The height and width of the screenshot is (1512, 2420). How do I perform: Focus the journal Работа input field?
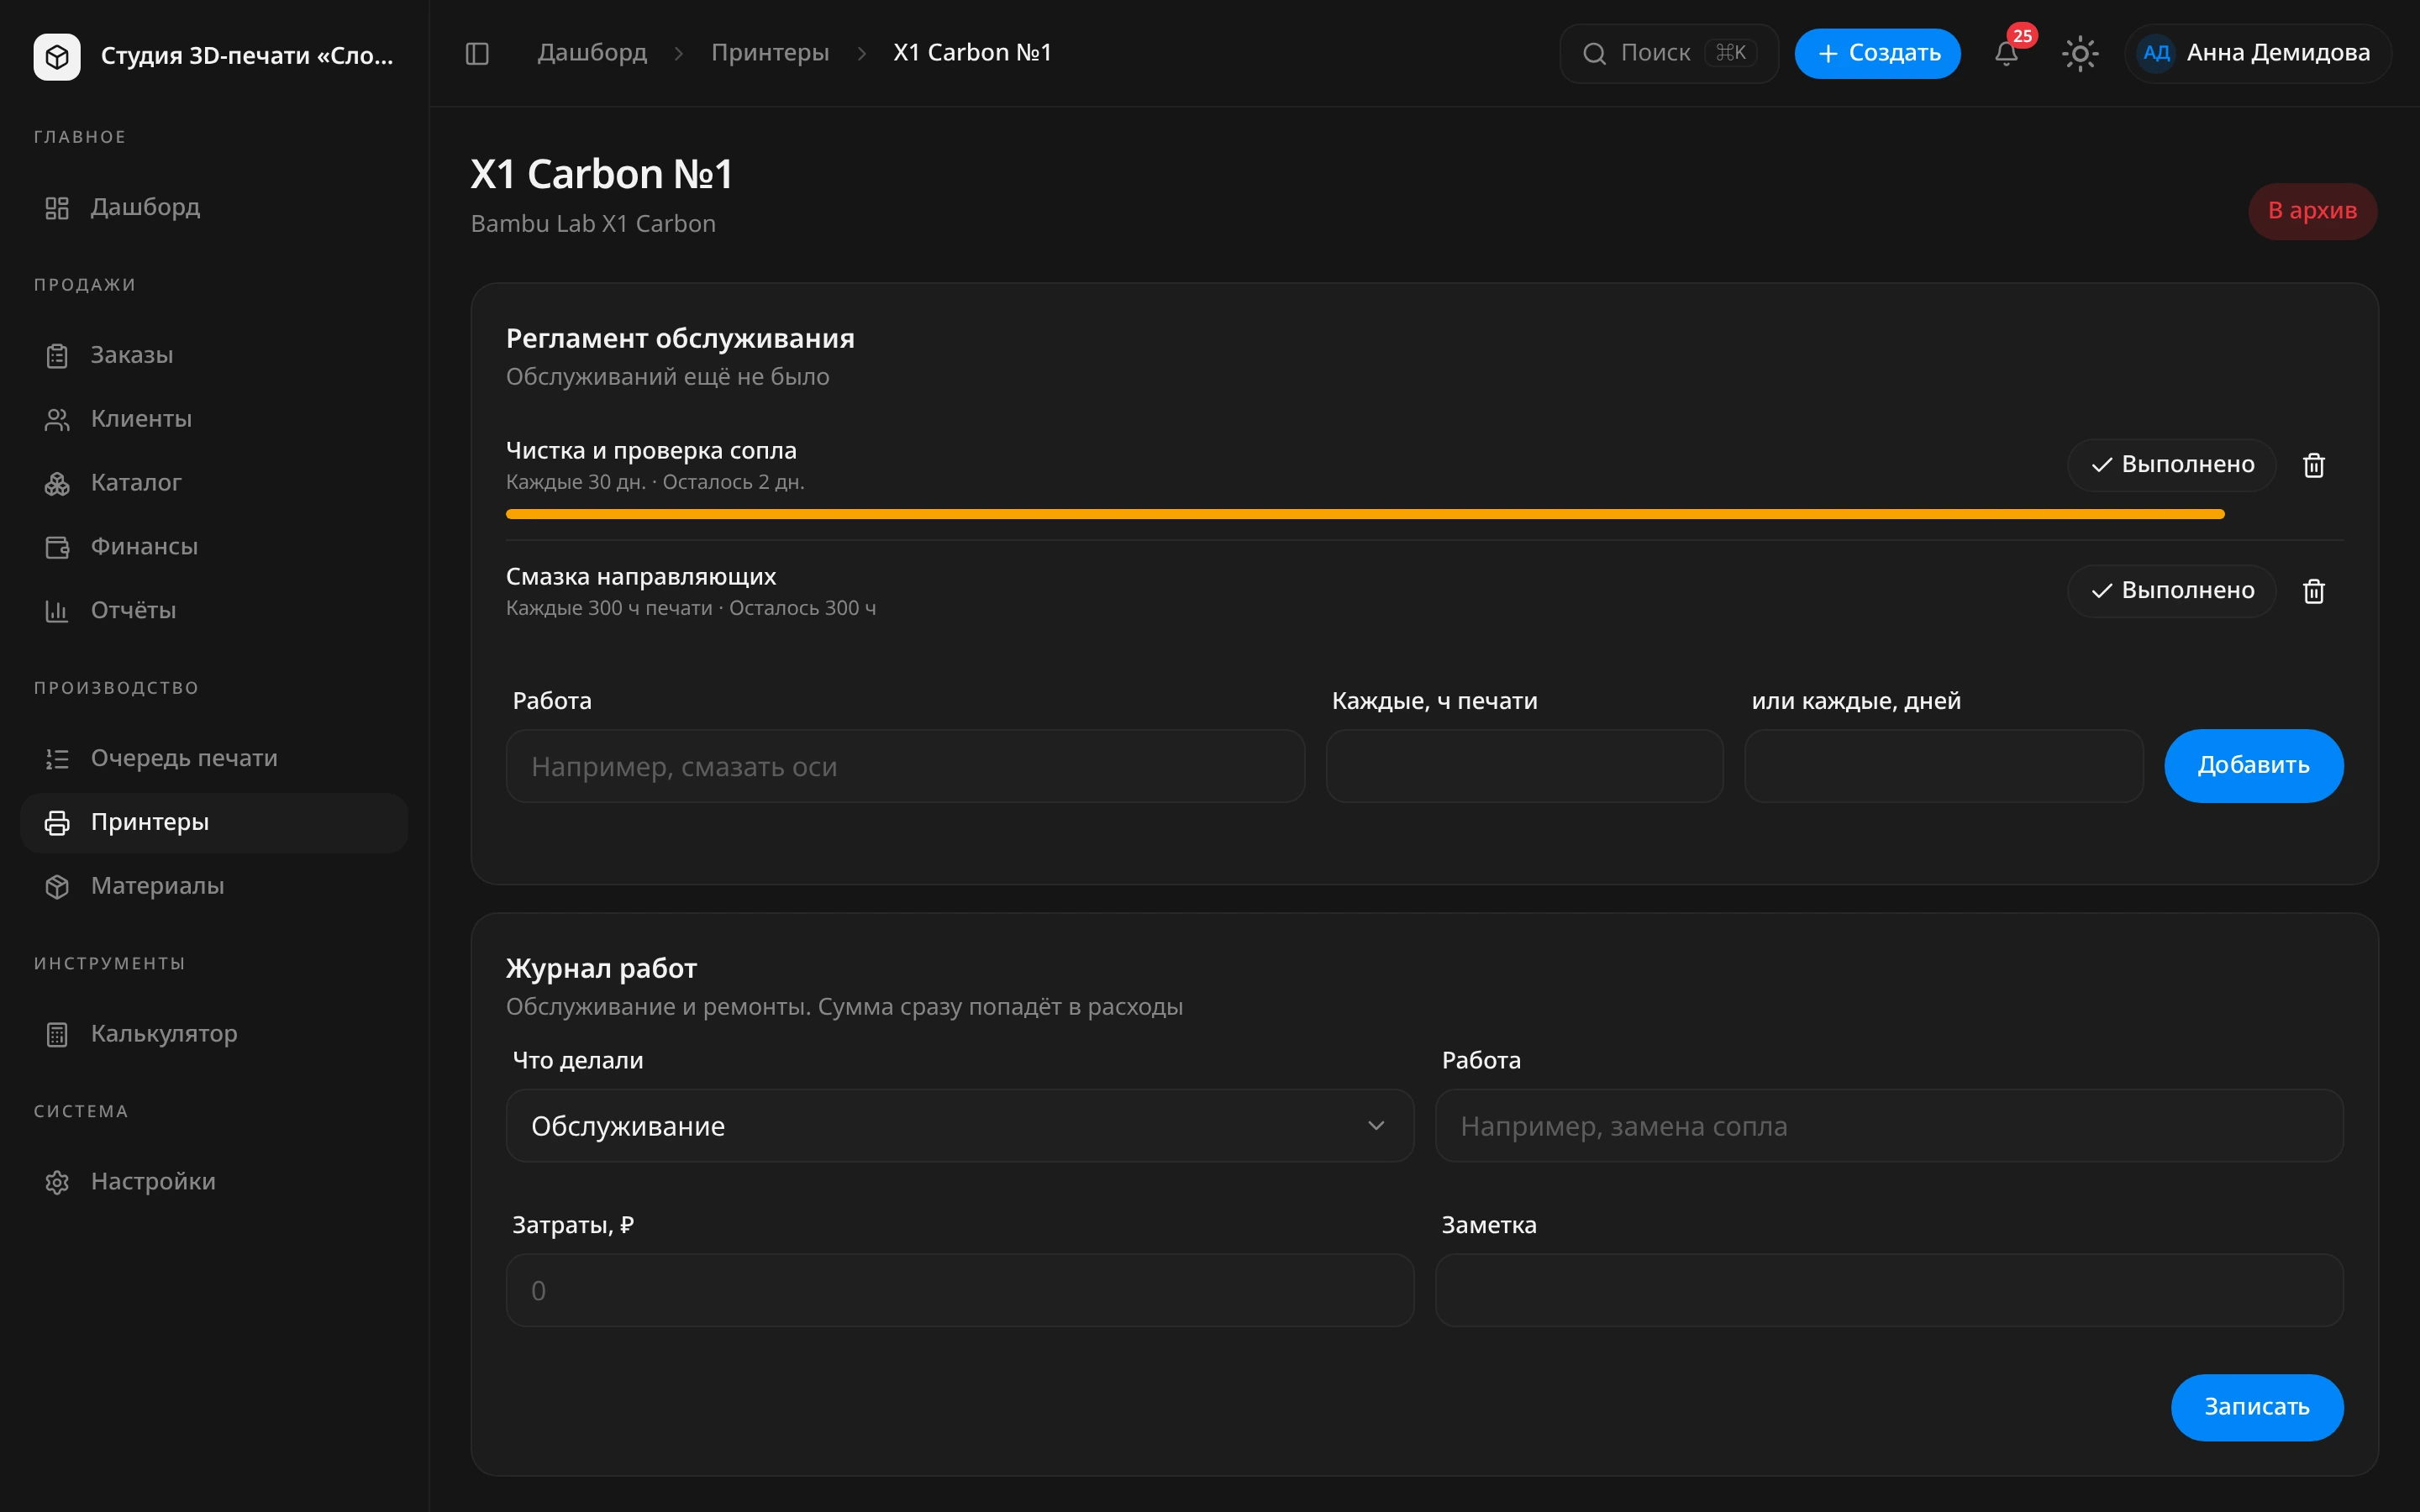[x=1889, y=1126]
